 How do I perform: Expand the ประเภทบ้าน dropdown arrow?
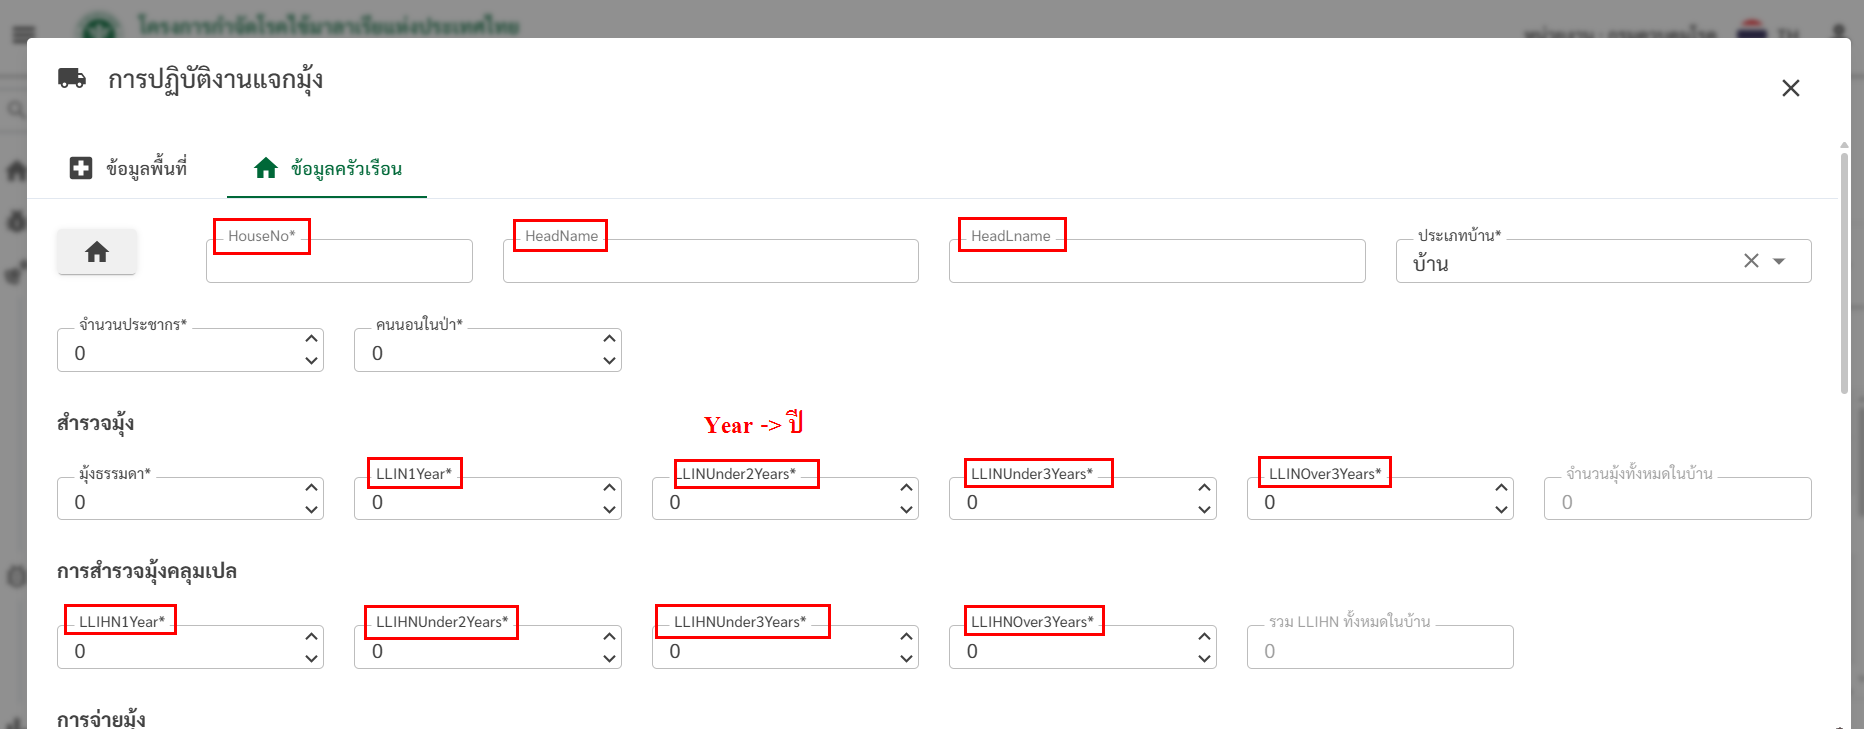1779,261
